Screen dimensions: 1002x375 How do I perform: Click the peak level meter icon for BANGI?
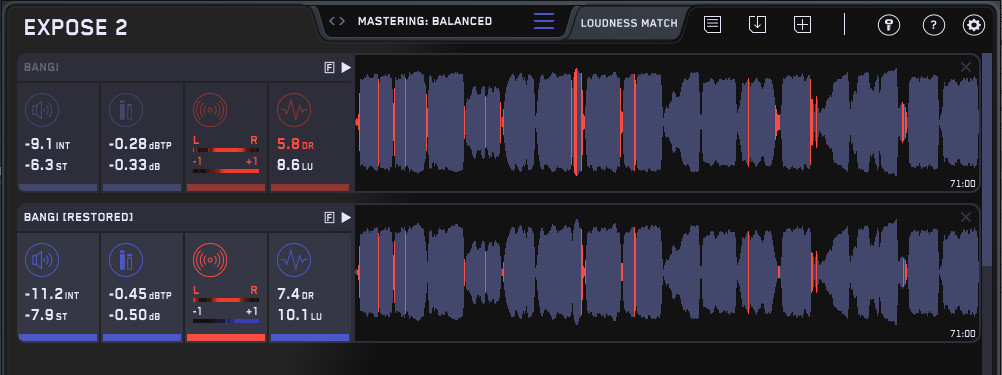pyautogui.click(x=126, y=110)
